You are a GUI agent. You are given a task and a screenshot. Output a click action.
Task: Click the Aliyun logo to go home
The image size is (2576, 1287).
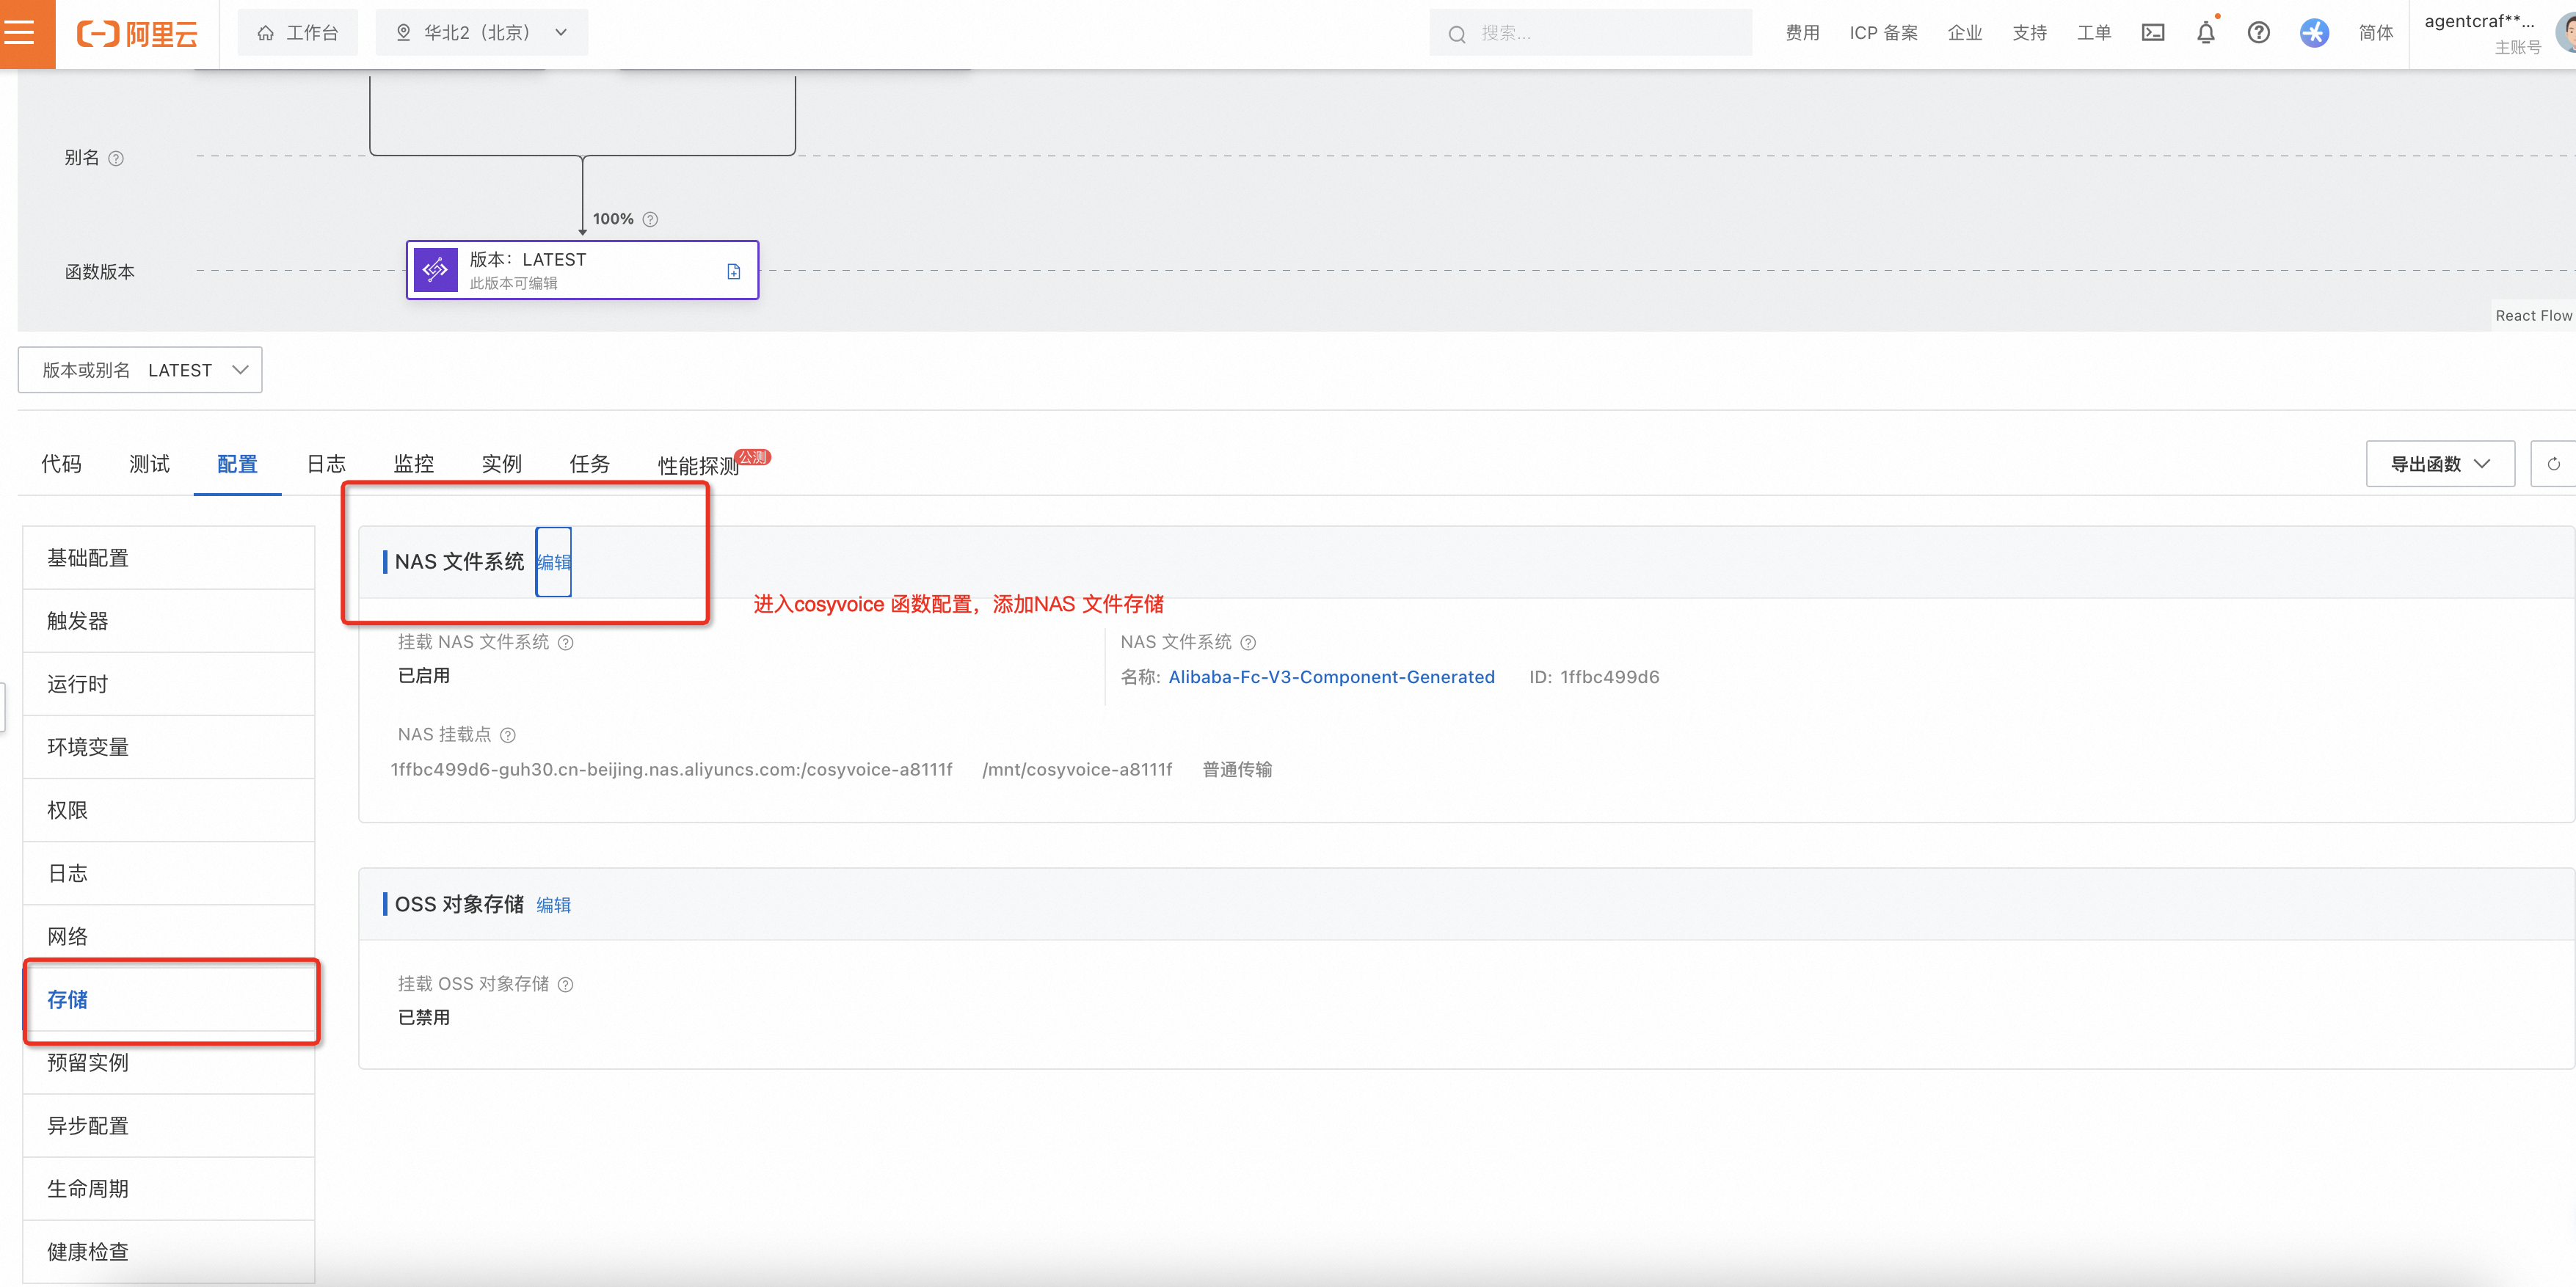pyautogui.click(x=137, y=33)
